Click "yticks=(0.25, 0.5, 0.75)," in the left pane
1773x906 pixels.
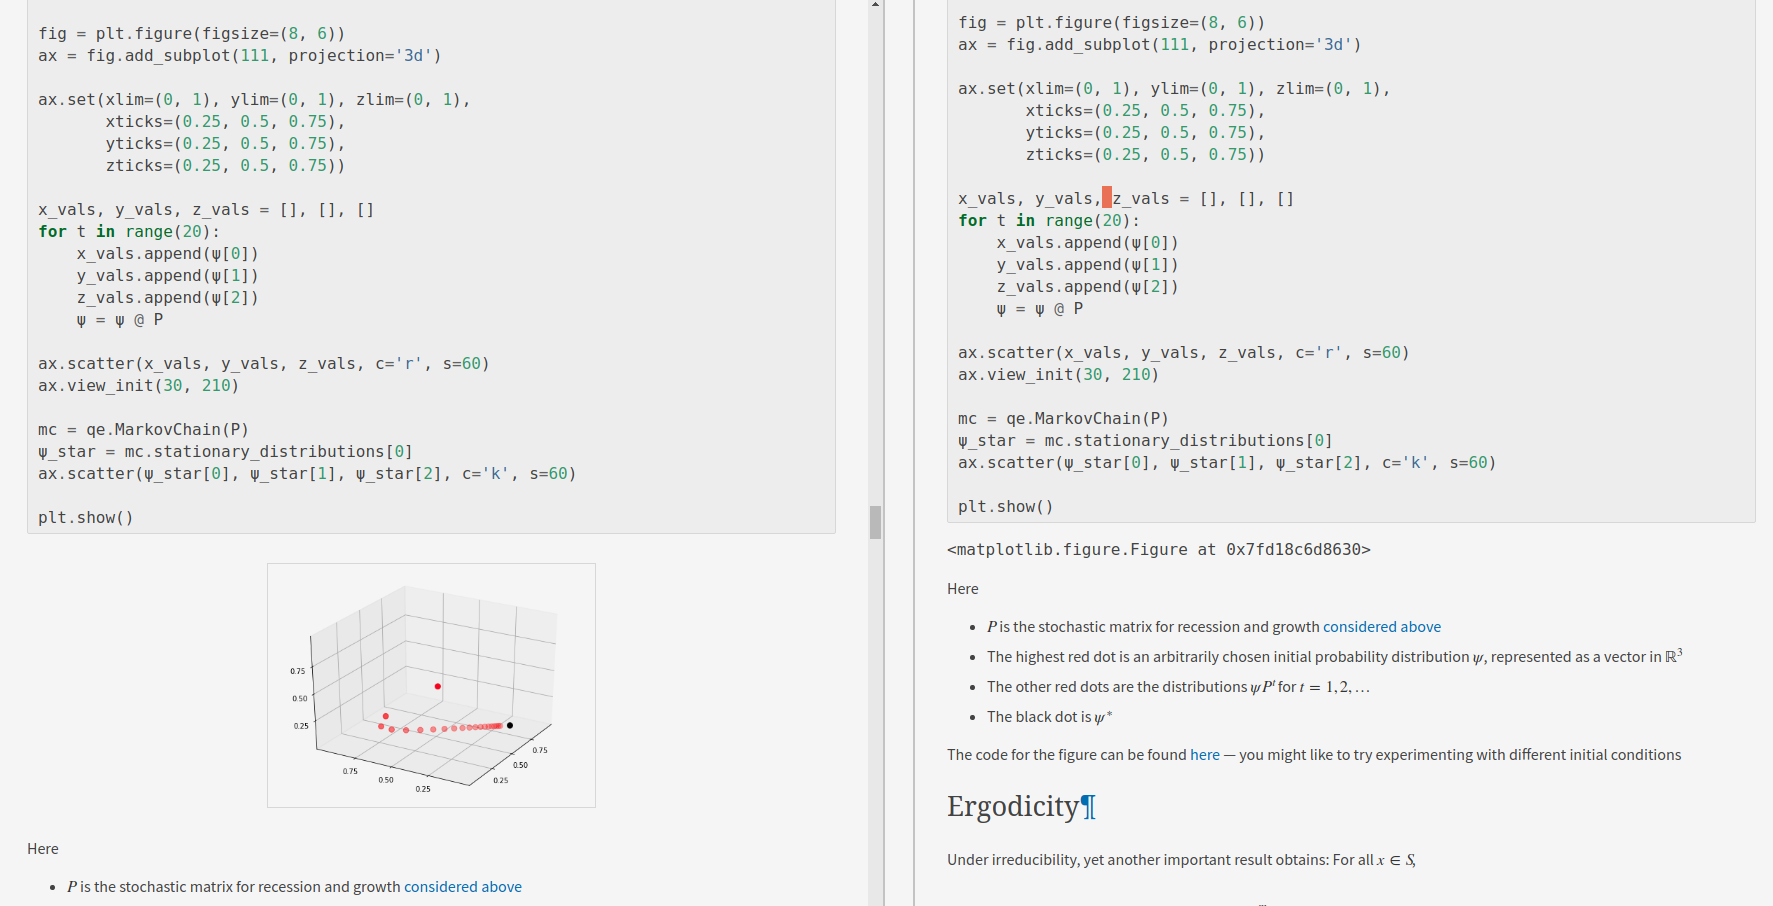click(x=225, y=144)
